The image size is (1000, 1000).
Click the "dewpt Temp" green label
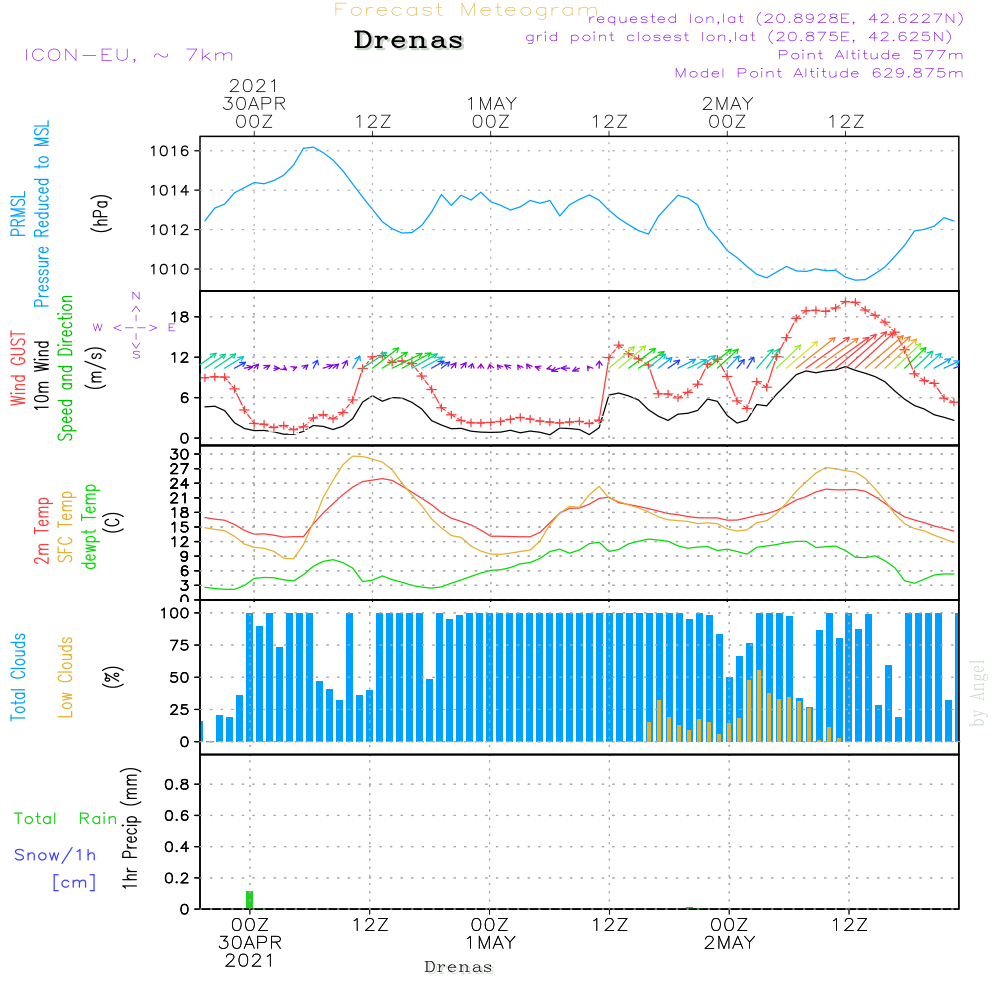tap(90, 526)
